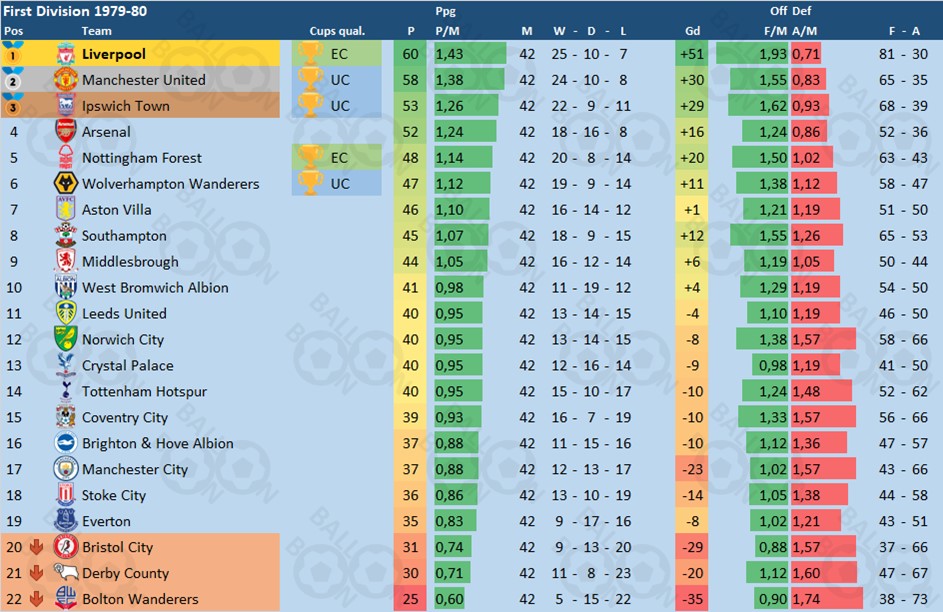Screen dimensions: 943x612
Task: Select the Ppg column header
Action: (x=446, y=11)
